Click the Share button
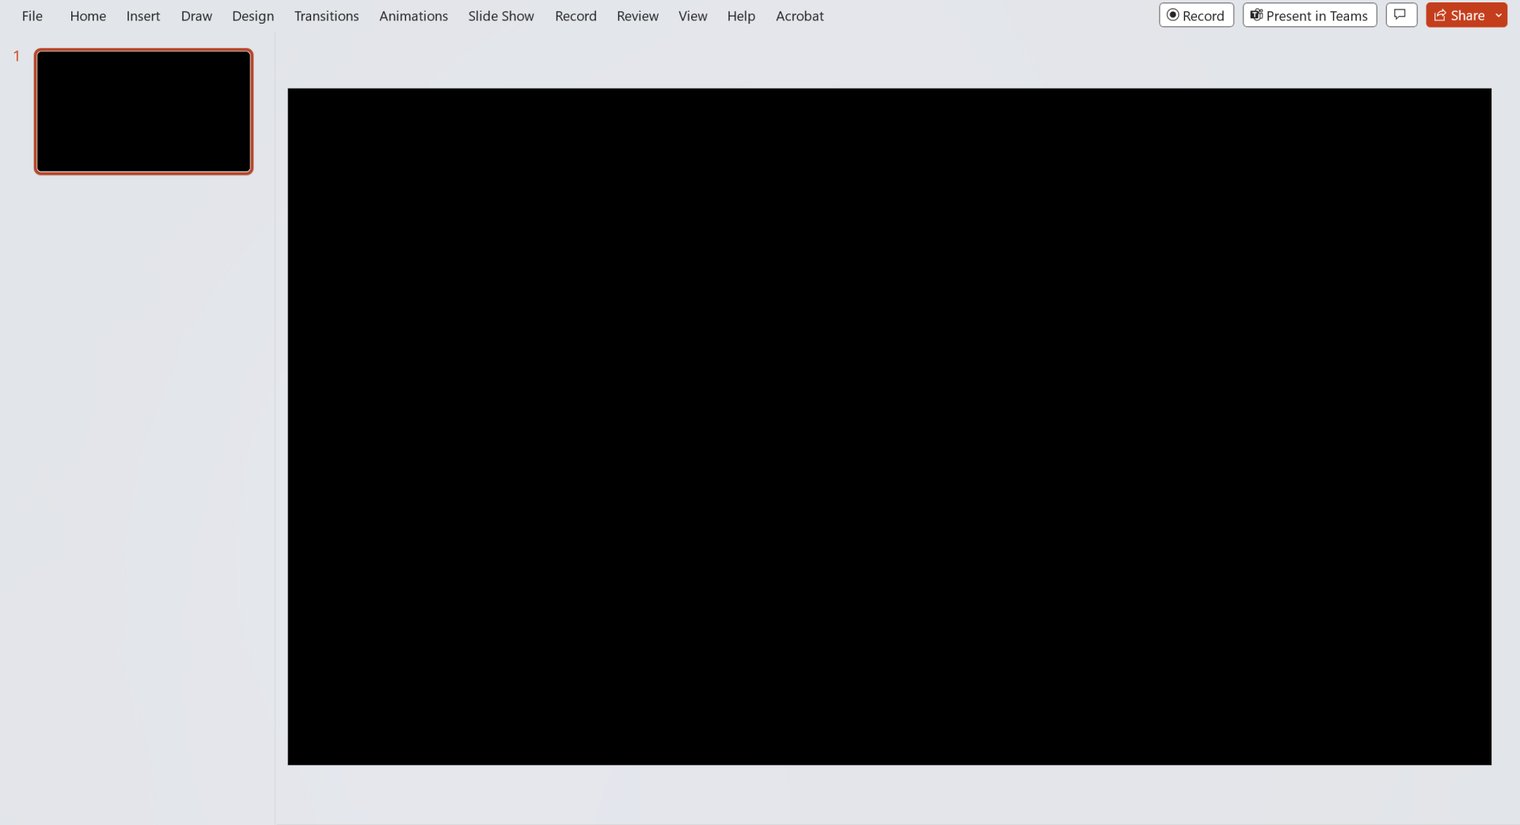 [x=1459, y=15]
